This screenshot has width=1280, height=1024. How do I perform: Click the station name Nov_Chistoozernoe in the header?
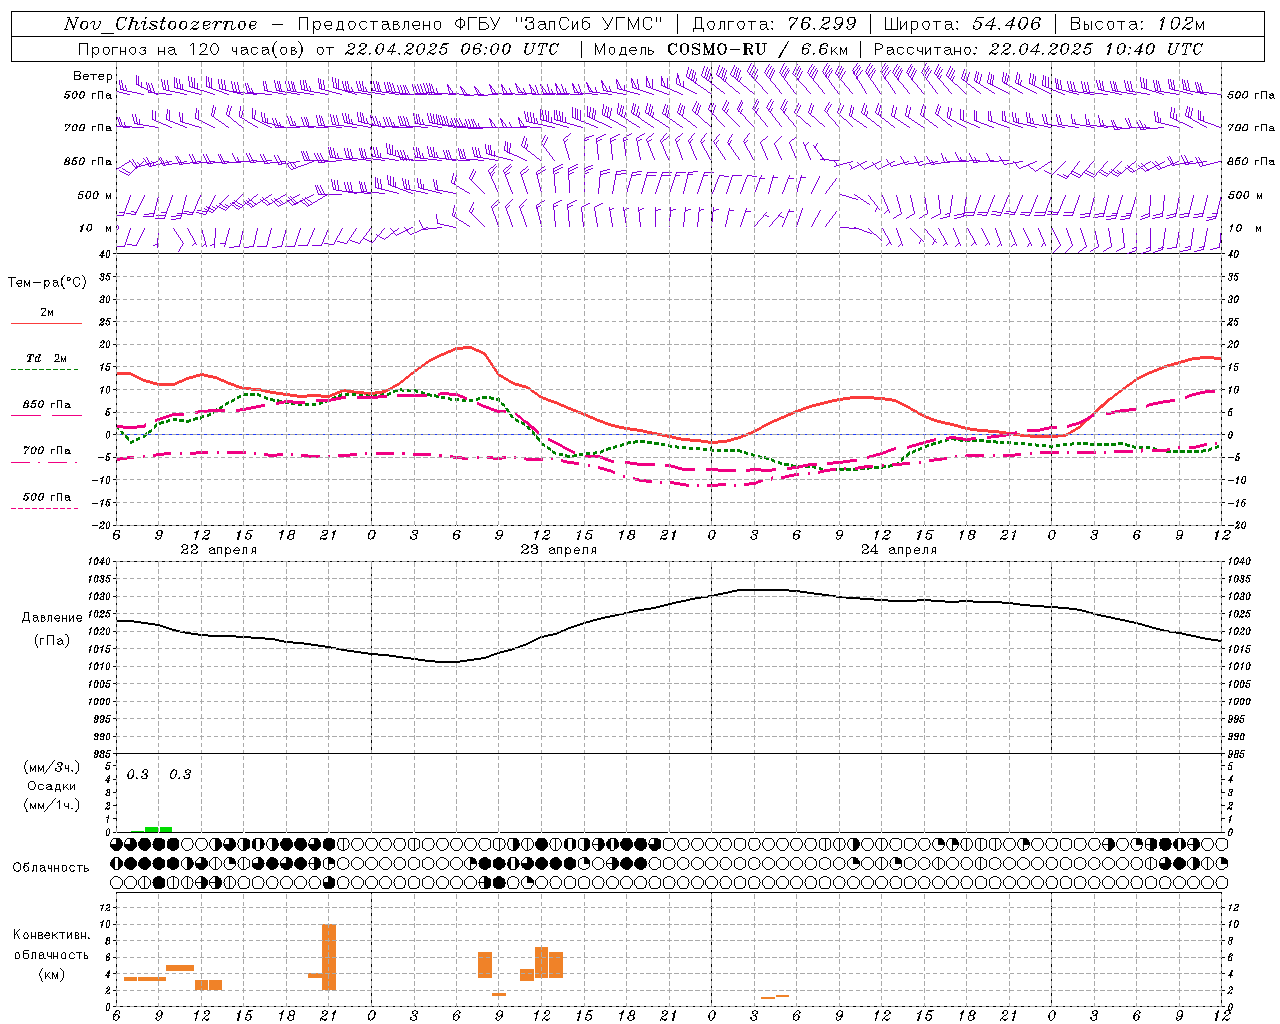161,24
